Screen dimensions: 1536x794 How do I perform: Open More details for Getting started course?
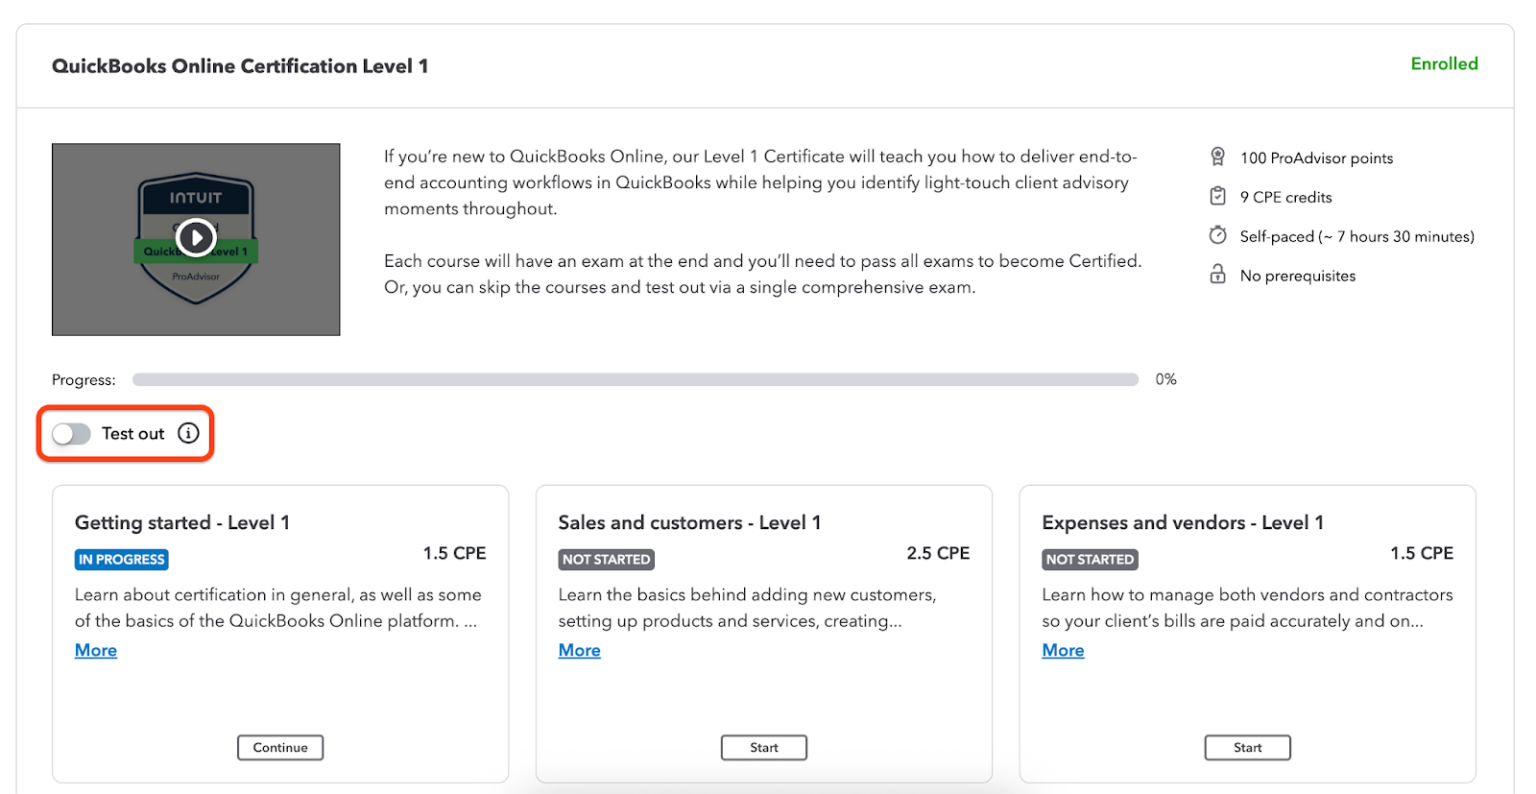click(95, 650)
